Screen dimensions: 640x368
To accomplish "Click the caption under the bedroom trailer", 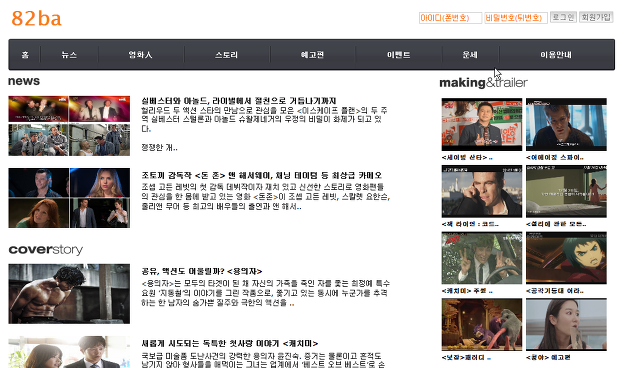I will tap(556, 224).
